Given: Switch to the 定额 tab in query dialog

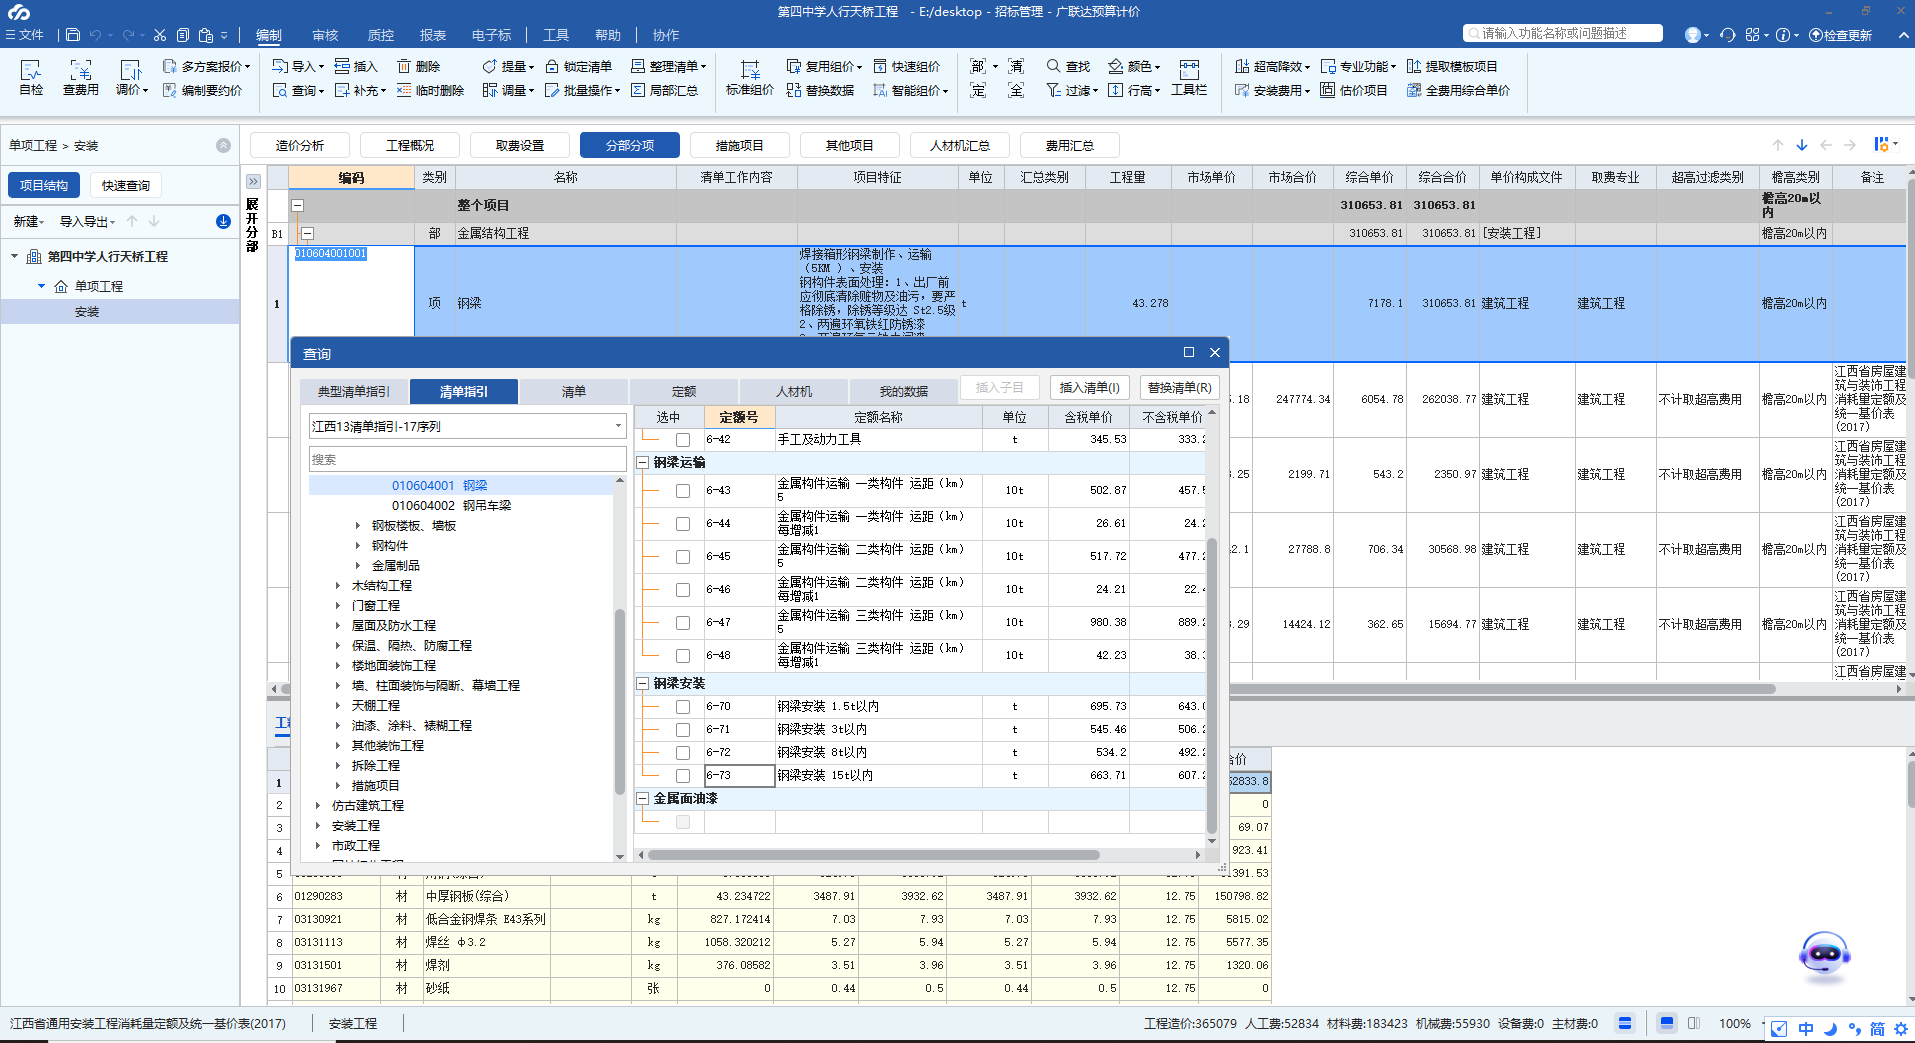Looking at the screenshot, I should 684,391.
